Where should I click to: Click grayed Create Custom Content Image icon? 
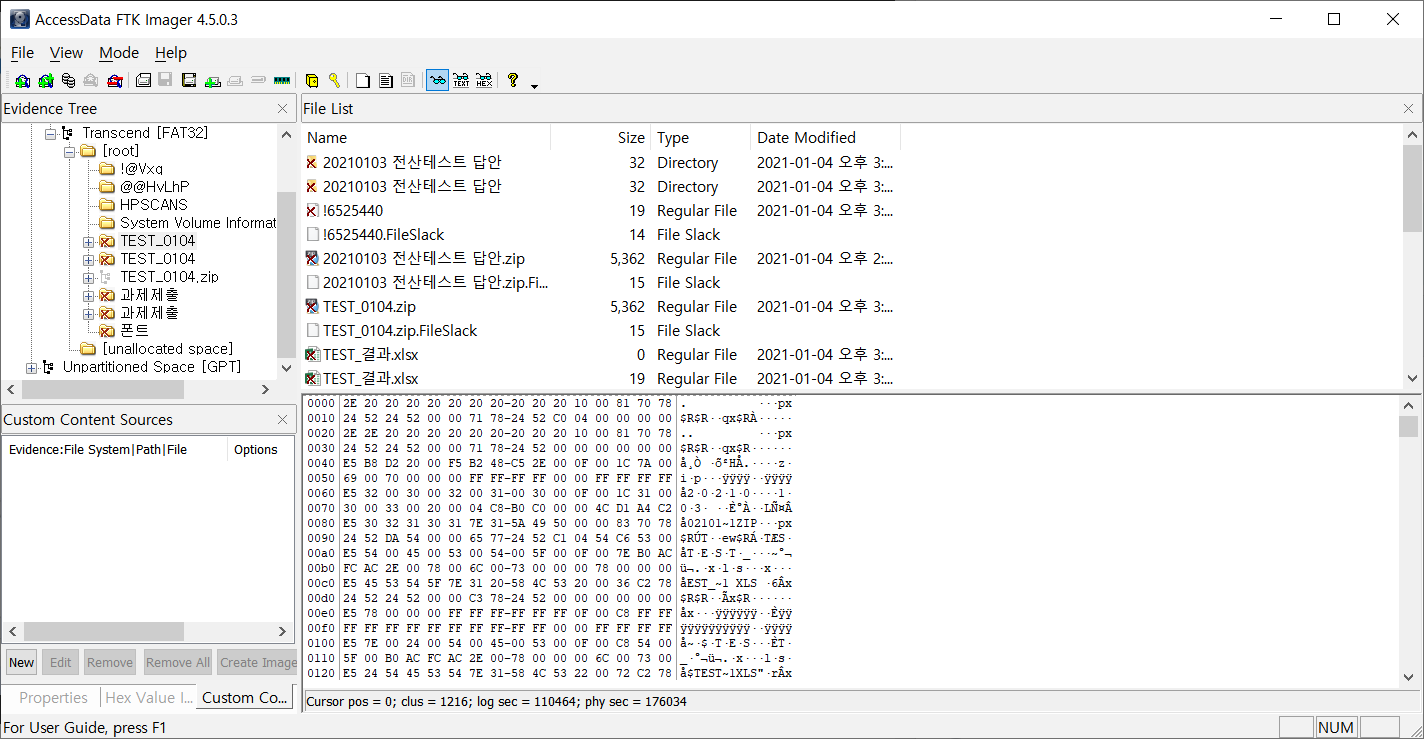235,81
